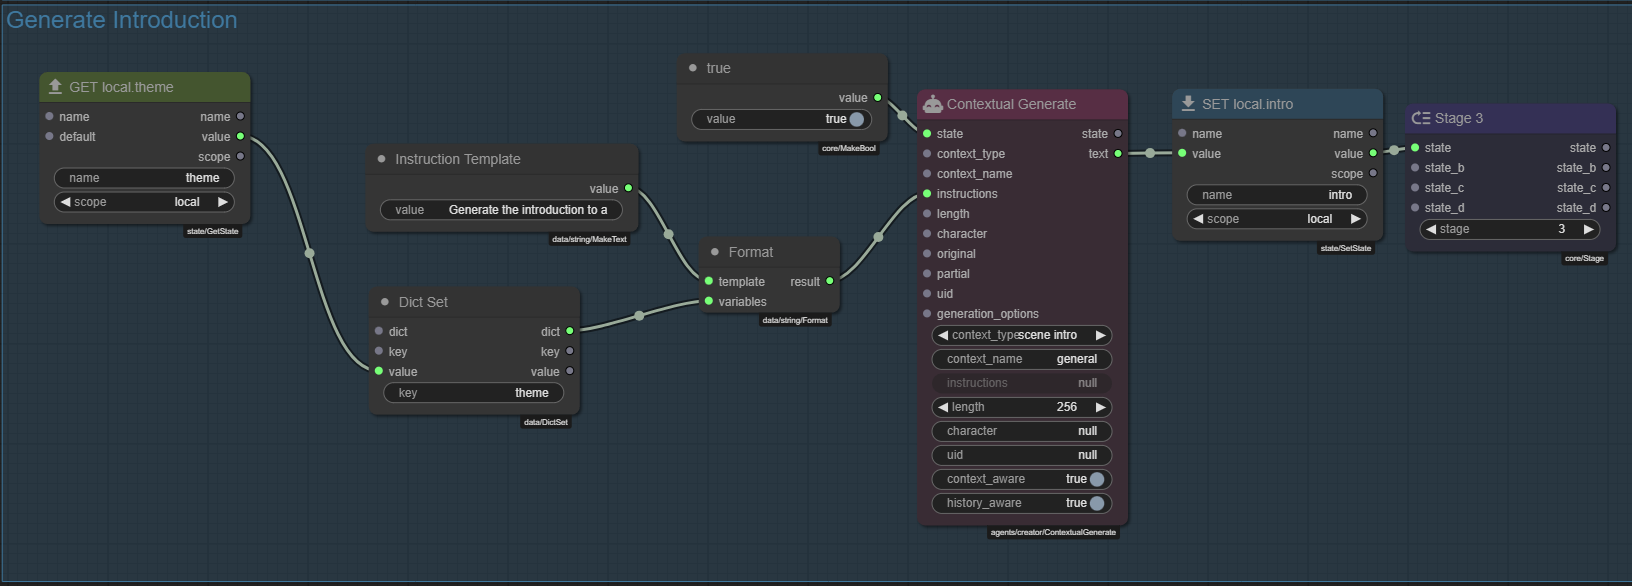Click the value input port of SET local.intro

coord(1182,154)
